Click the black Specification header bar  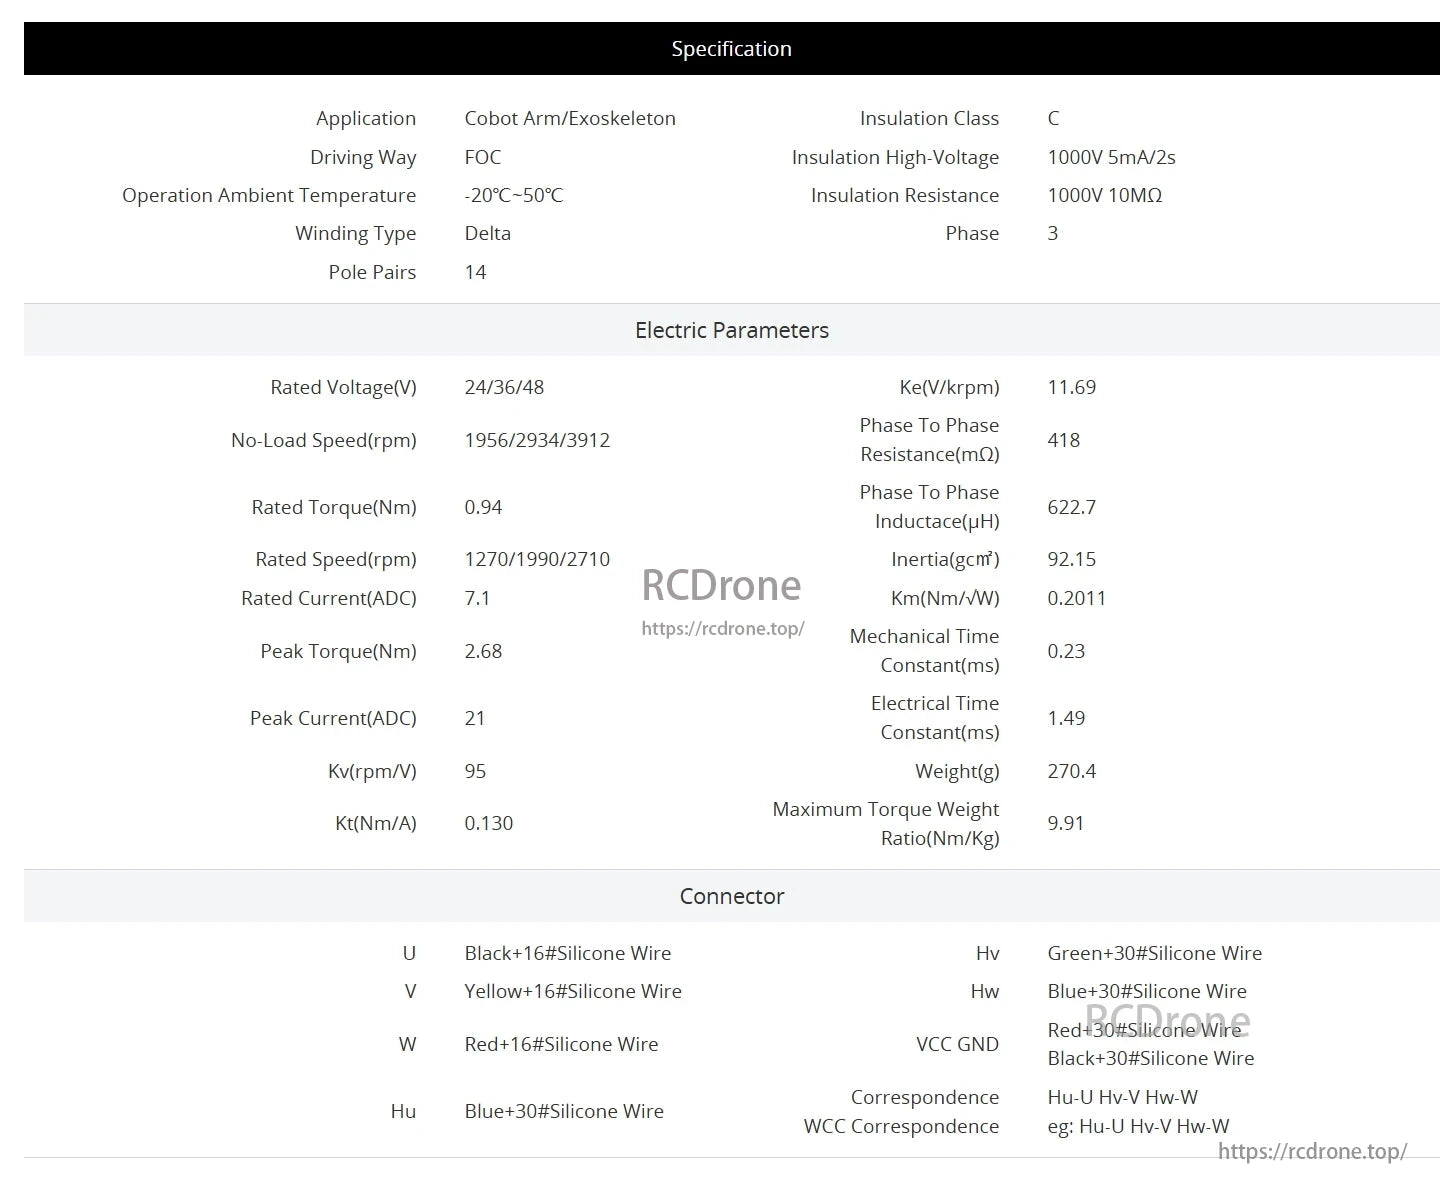pyautogui.click(x=731, y=49)
